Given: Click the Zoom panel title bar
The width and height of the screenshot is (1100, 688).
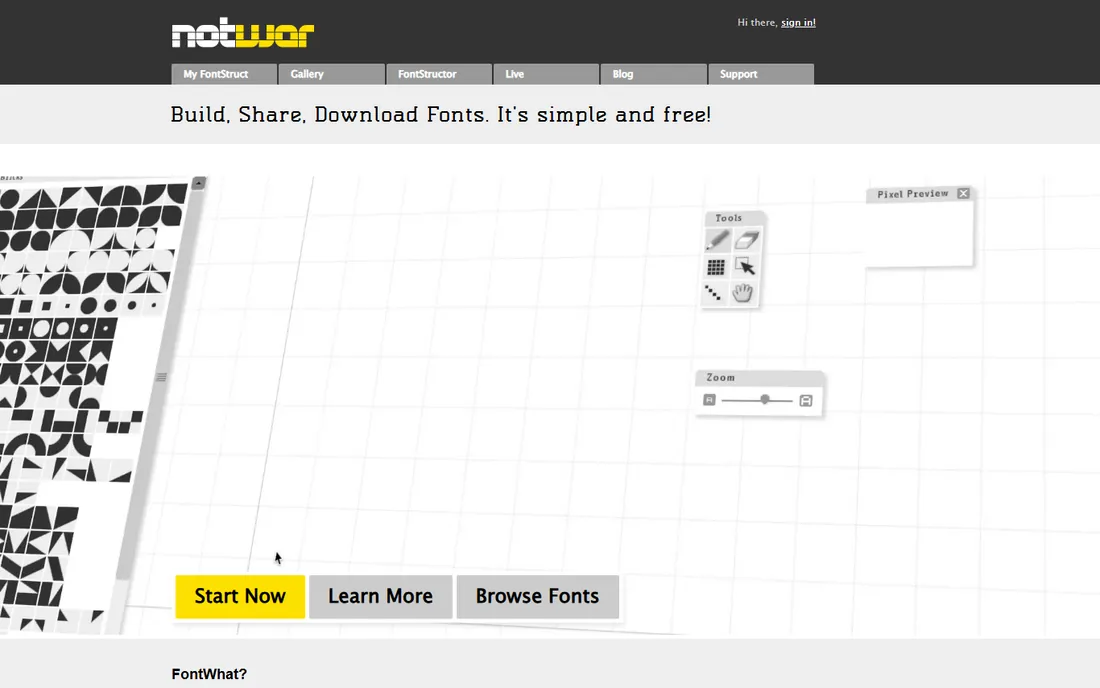Looking at the screenshot, I should 760,377.
